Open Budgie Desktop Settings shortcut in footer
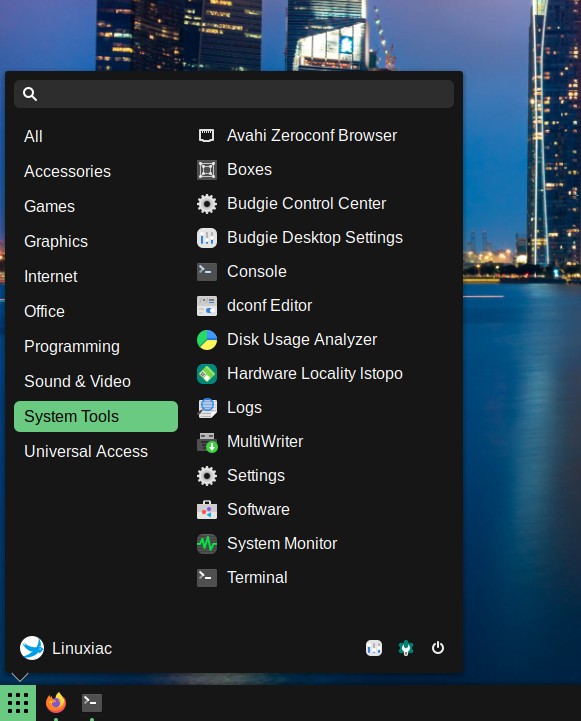Image resolution: width=581 pixels, height=721 pixels. click(x=374, y=648)
